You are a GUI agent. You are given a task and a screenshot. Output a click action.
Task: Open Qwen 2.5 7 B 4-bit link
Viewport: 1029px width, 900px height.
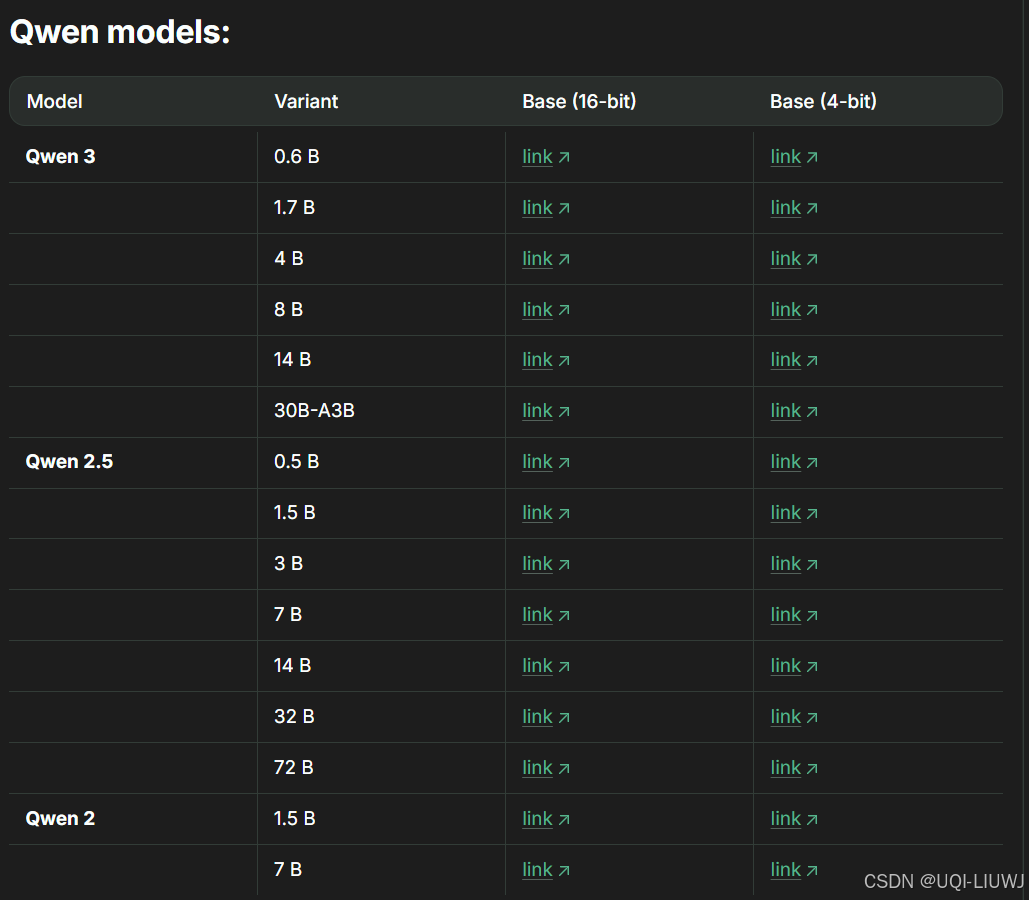coord(793,615)
